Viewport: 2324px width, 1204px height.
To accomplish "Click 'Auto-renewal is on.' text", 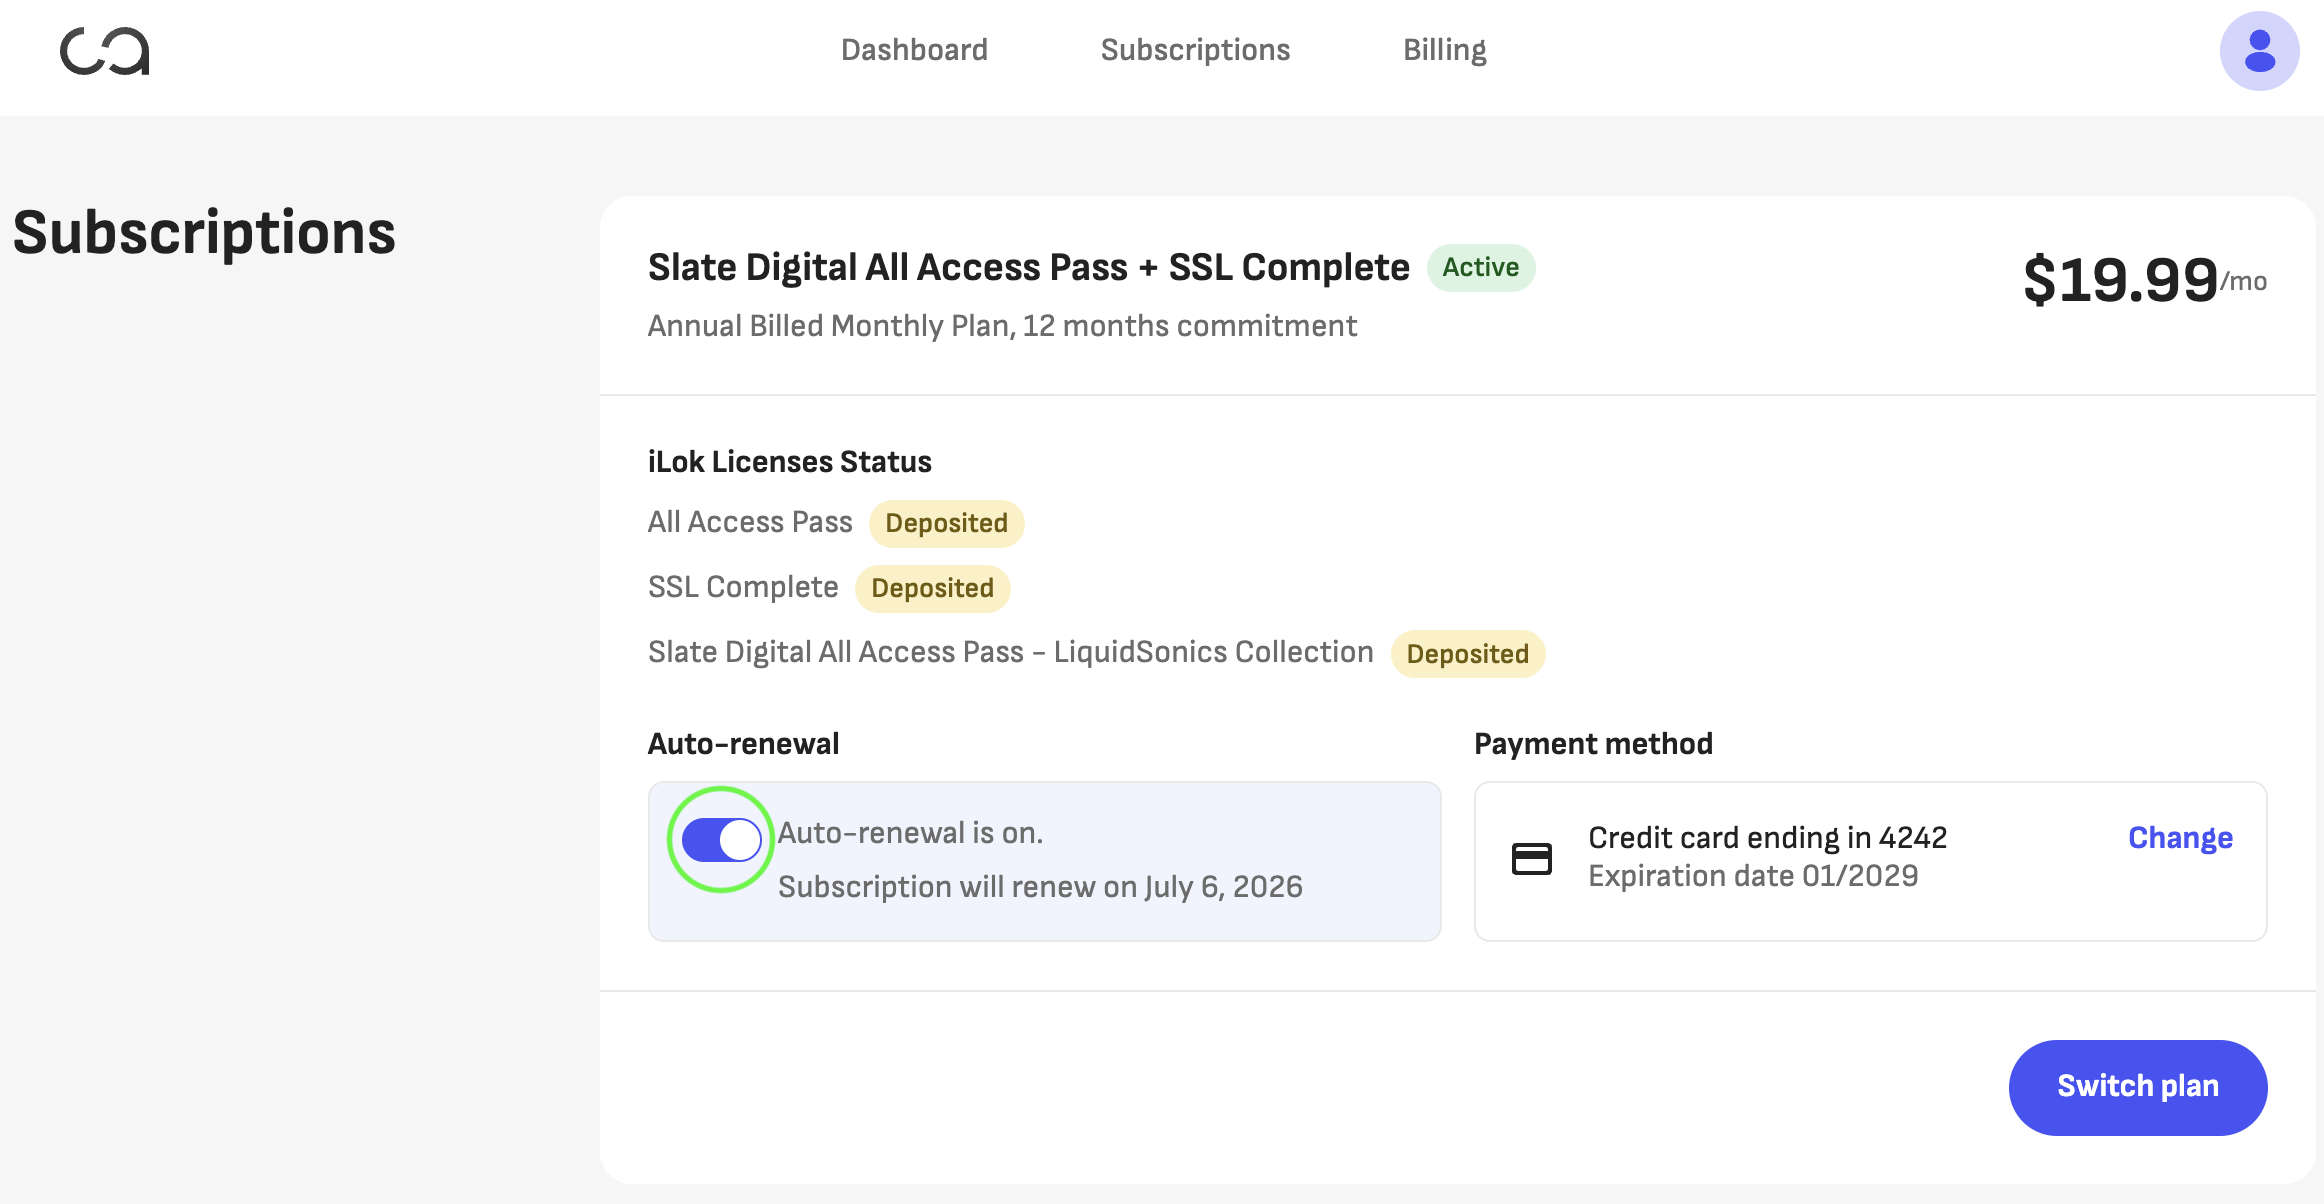I will pyautogui.click(x=910, y=833).
